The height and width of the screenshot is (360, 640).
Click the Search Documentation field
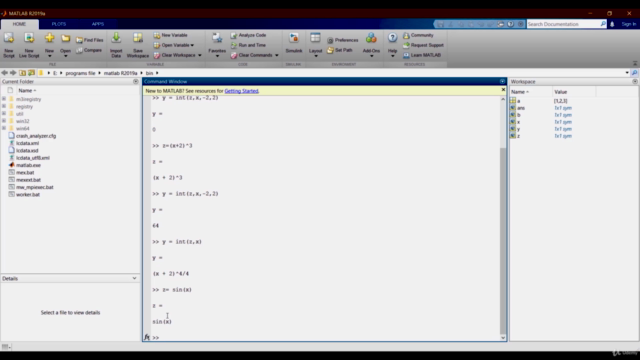coord(564,24)
